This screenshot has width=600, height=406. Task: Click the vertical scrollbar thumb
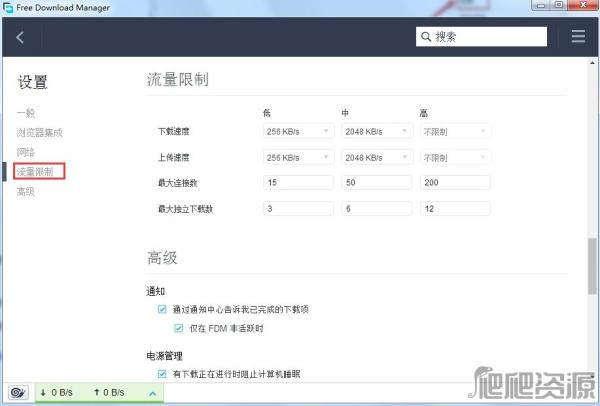click(592, 266)
